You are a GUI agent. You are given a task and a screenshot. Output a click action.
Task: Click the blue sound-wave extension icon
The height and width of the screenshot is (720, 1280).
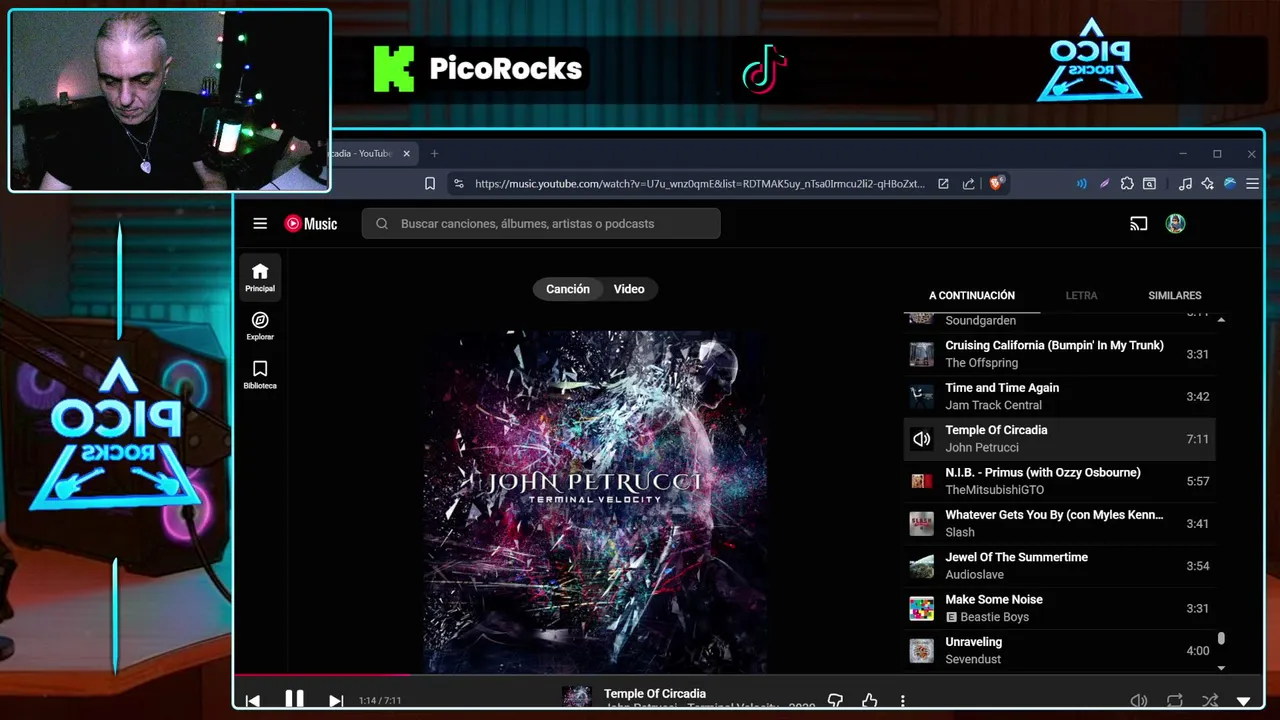coord(1081,184)
